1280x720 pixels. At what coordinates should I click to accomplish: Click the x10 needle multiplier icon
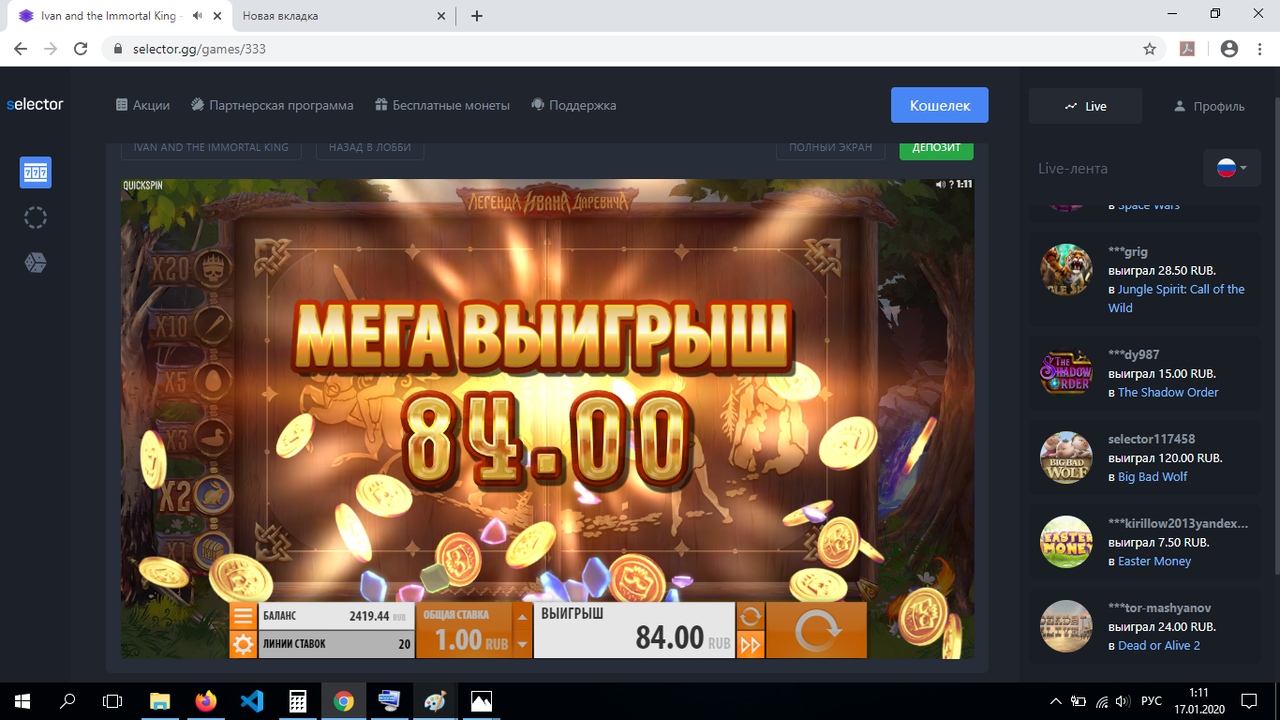coord(213,323)
